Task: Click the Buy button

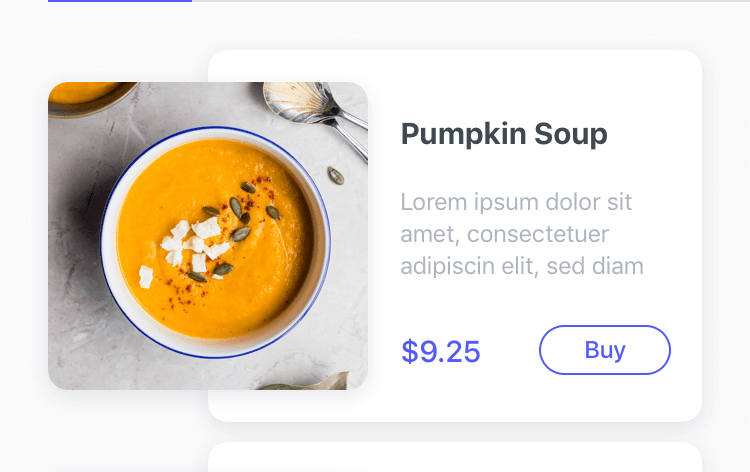Action: coord(605,350)
